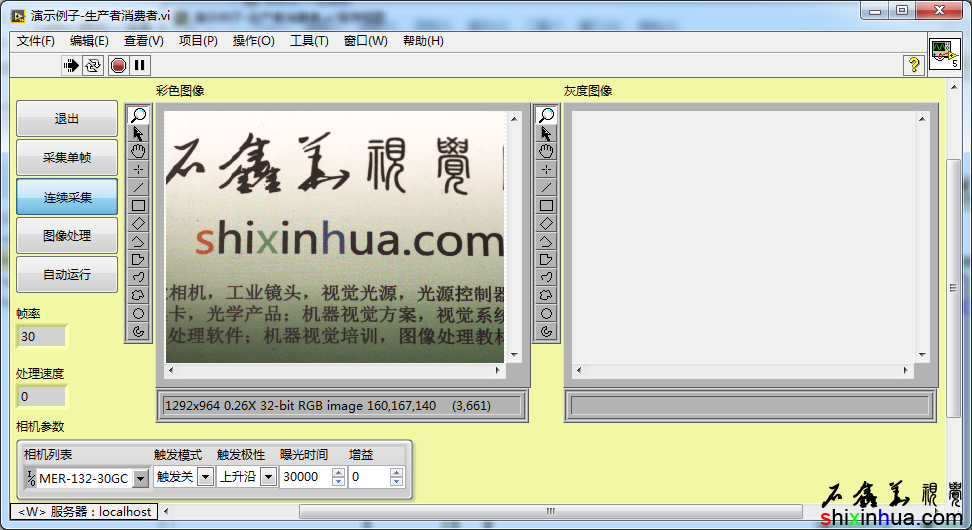Image resolution: width=972 pixels, height=530 pixels.
Task: Click the 退出 exit button
Action: coord(67,119)
